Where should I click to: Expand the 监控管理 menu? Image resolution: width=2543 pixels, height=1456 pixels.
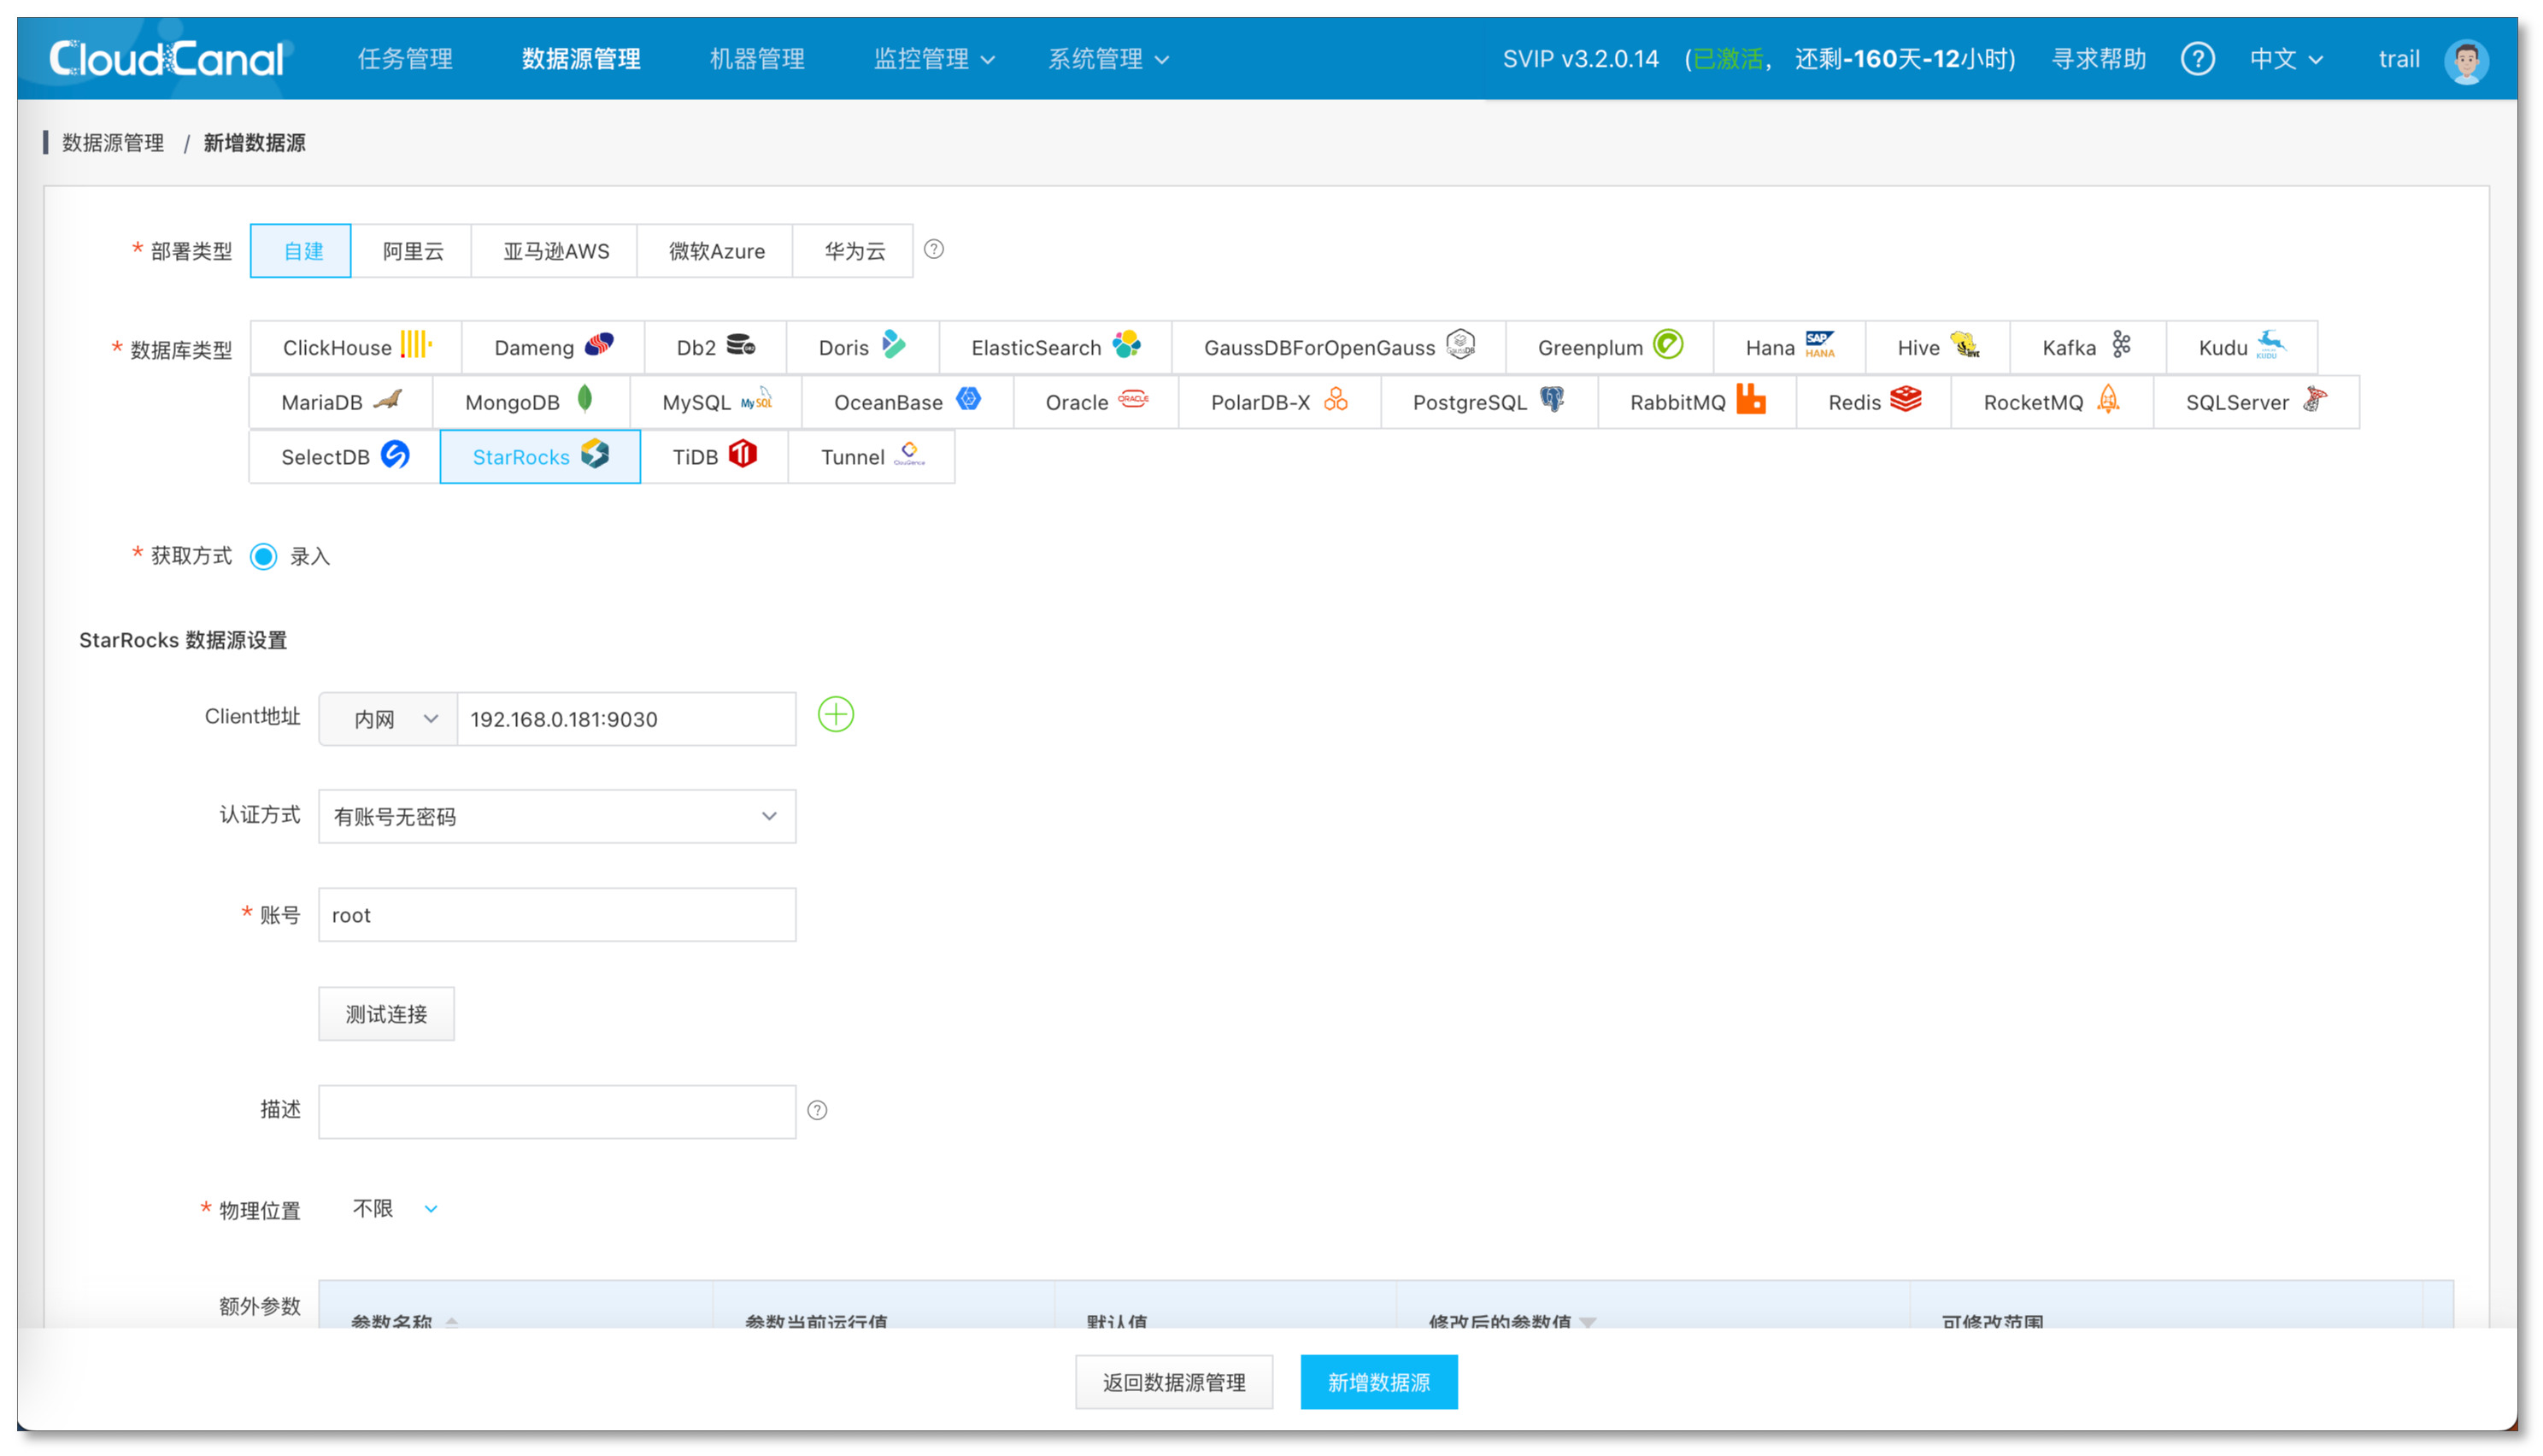point(933,59)
